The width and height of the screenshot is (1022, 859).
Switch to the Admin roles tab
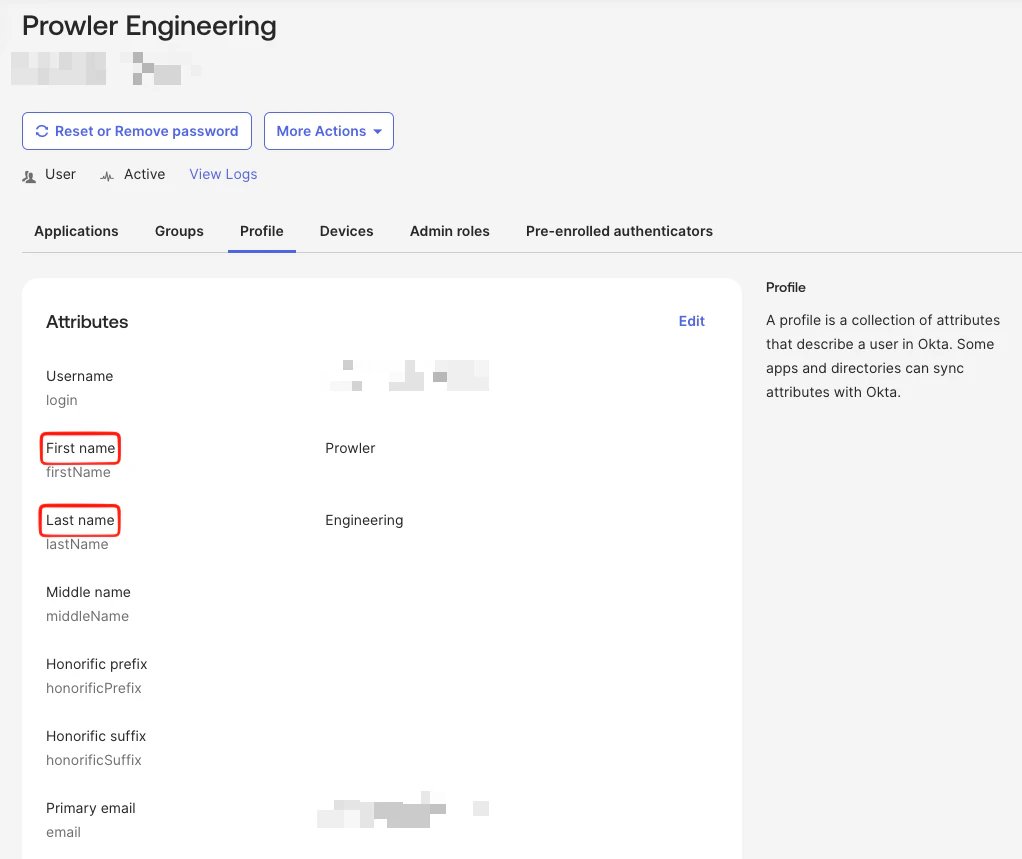[449, 231]
